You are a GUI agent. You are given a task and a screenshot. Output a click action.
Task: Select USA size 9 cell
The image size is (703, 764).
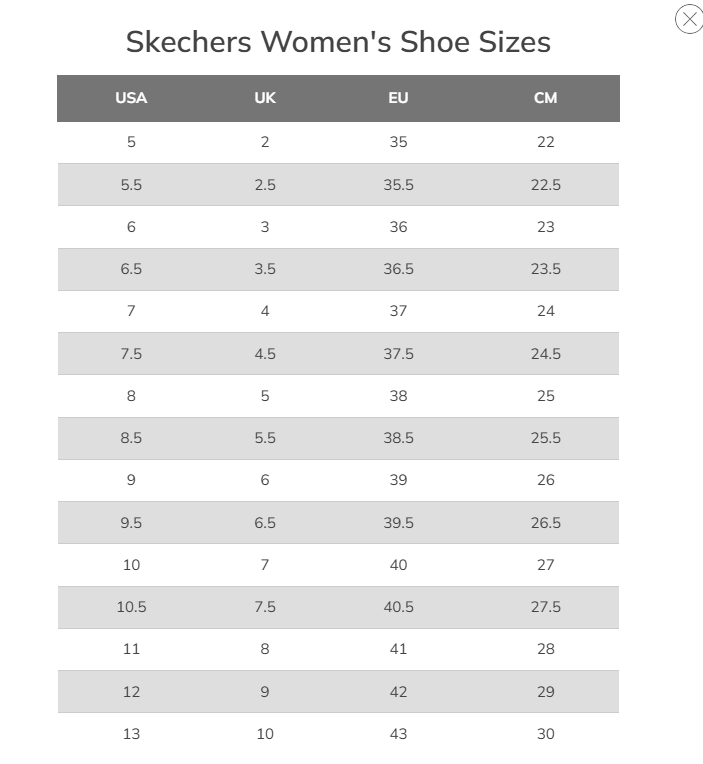[131, 480]
